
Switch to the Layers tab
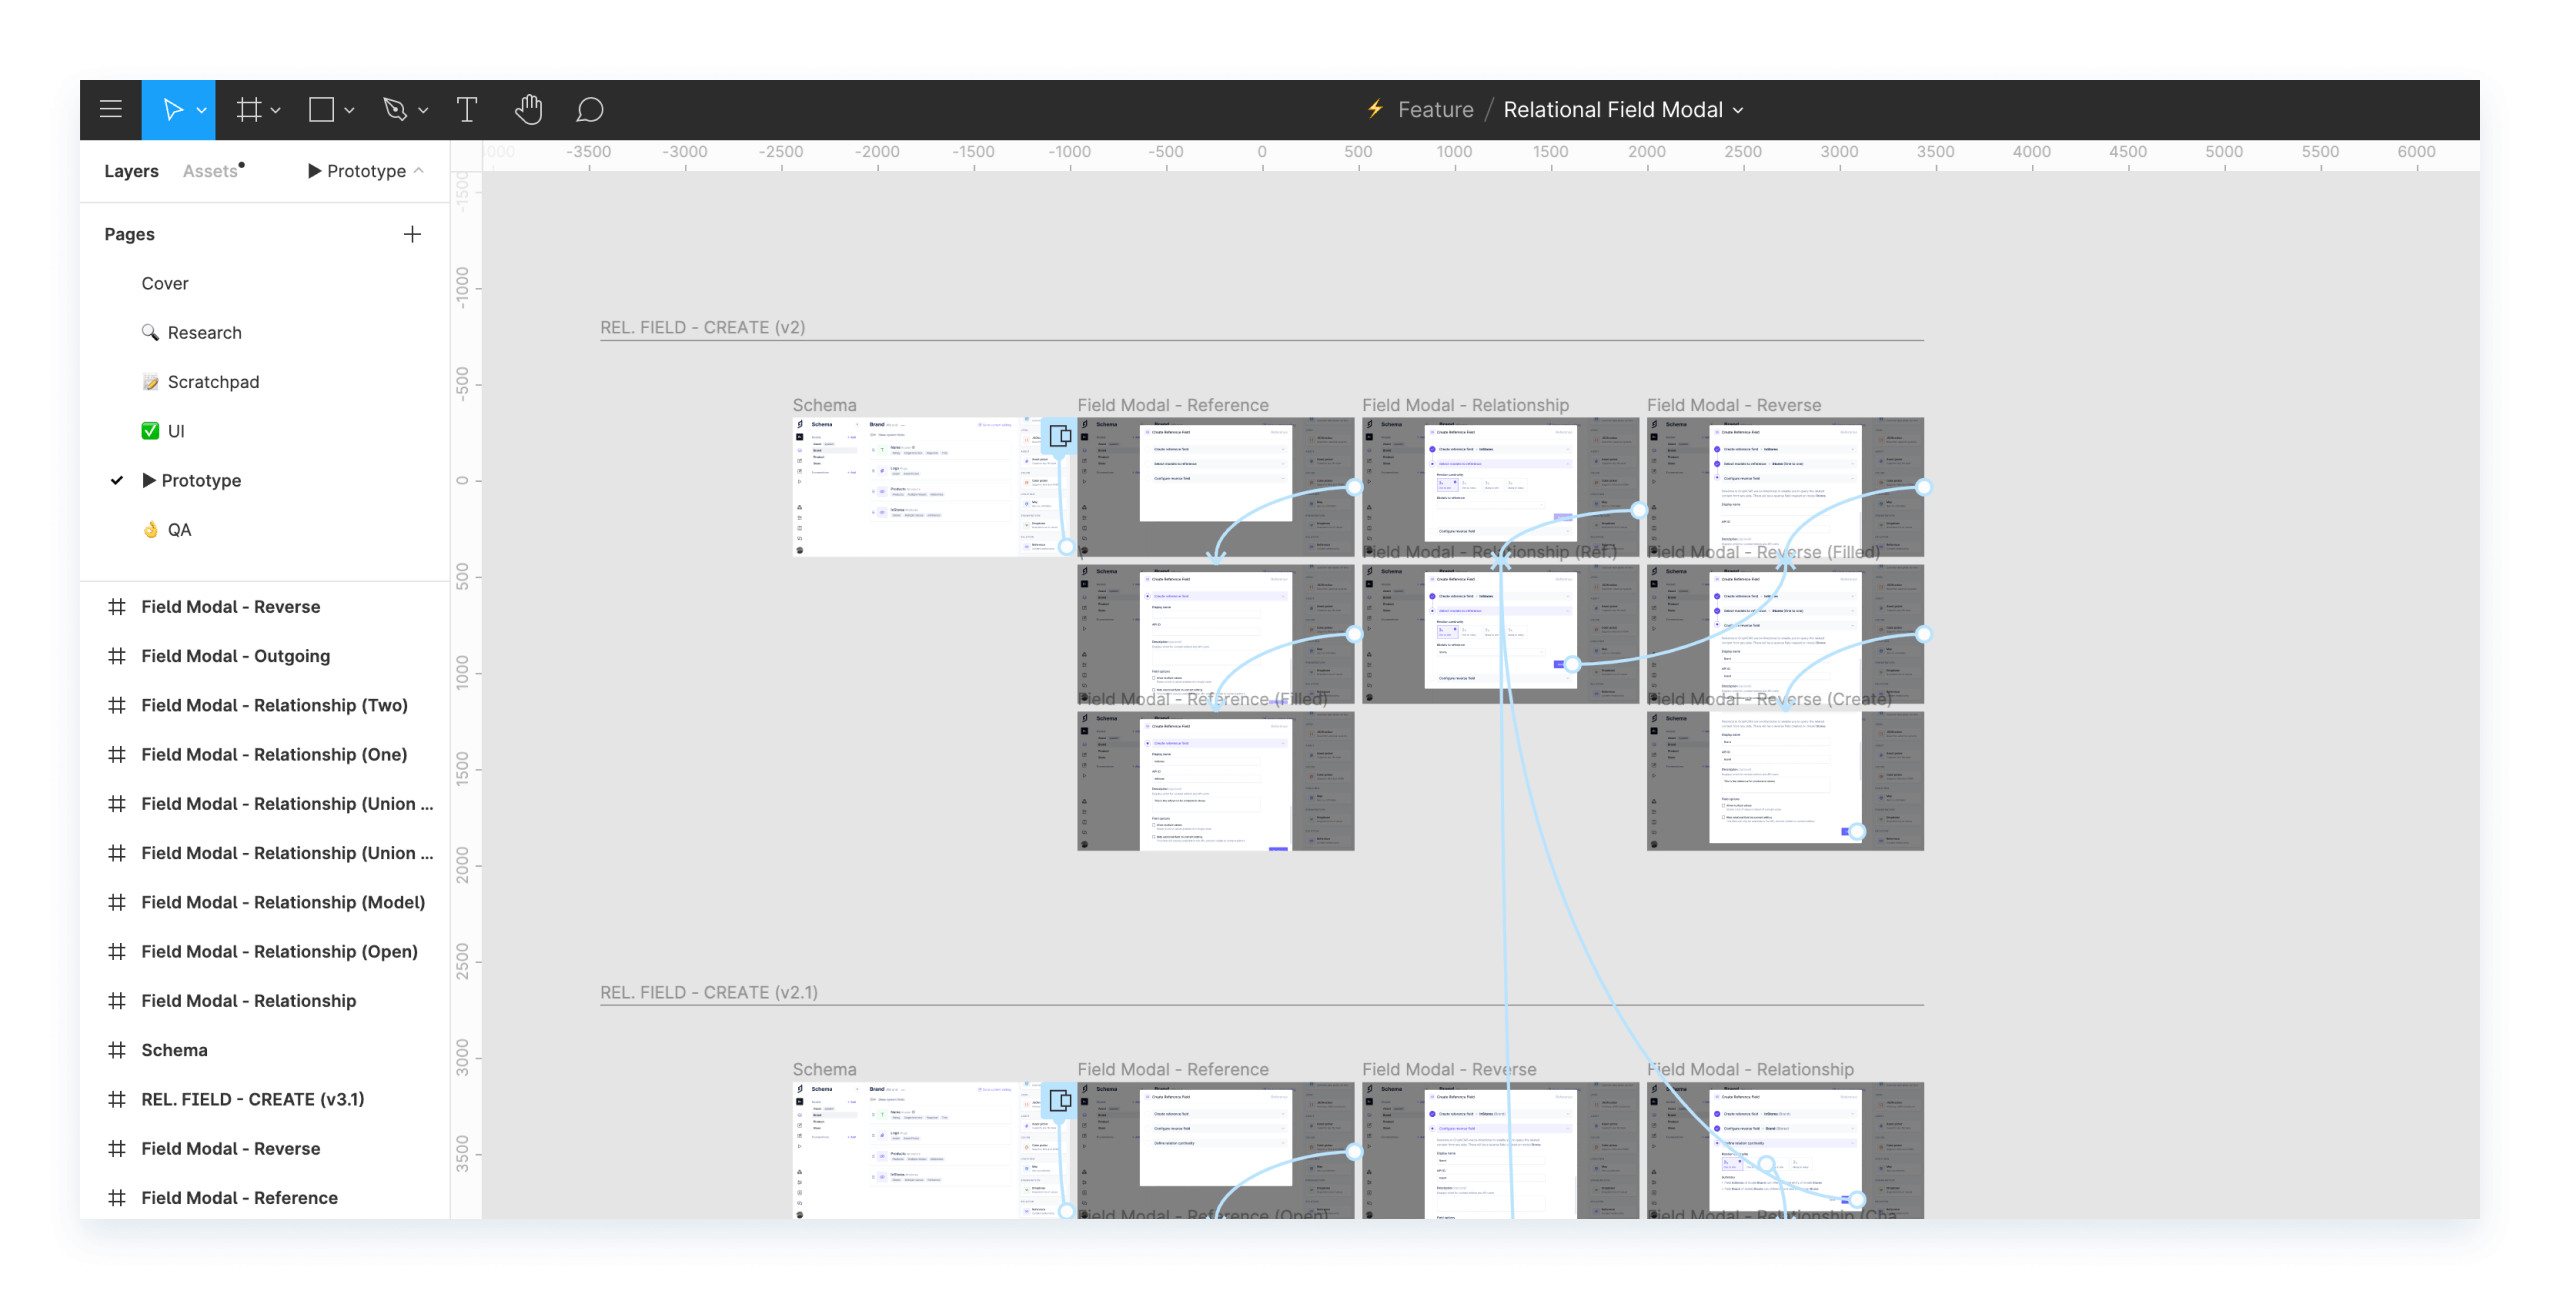click(x=132, y=172)
